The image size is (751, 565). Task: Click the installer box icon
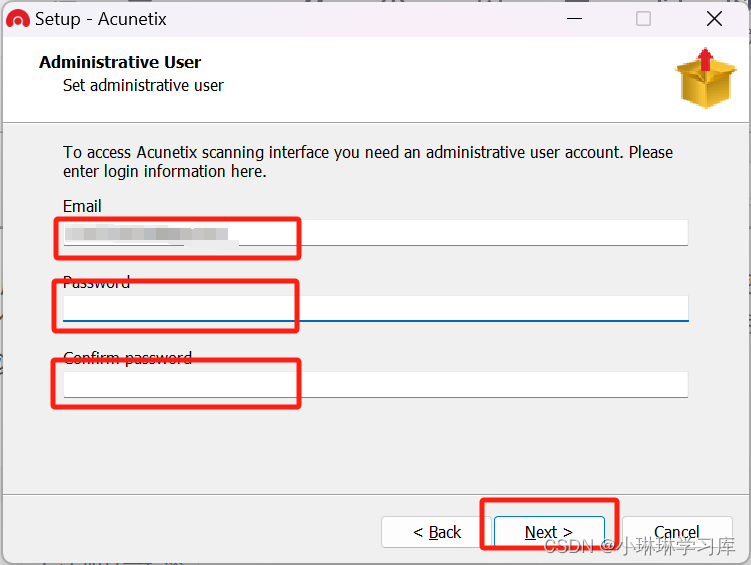[706, 78]
